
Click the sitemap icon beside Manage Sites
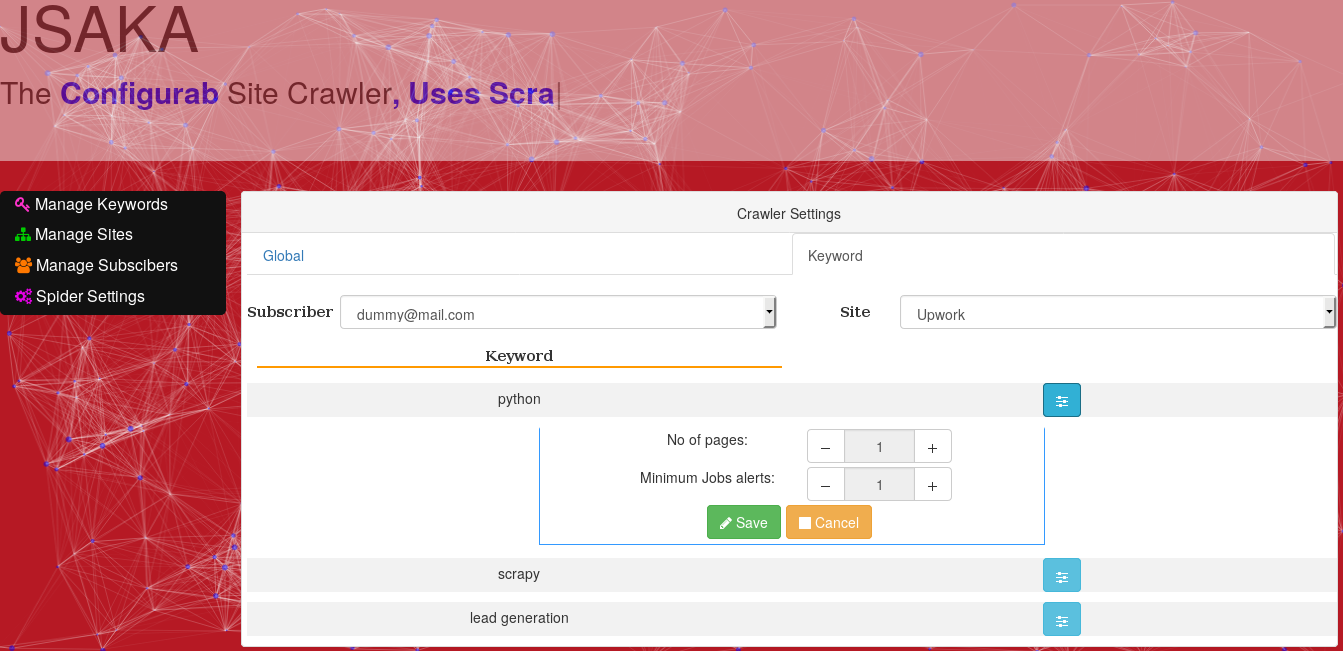(x=22, y=235)
